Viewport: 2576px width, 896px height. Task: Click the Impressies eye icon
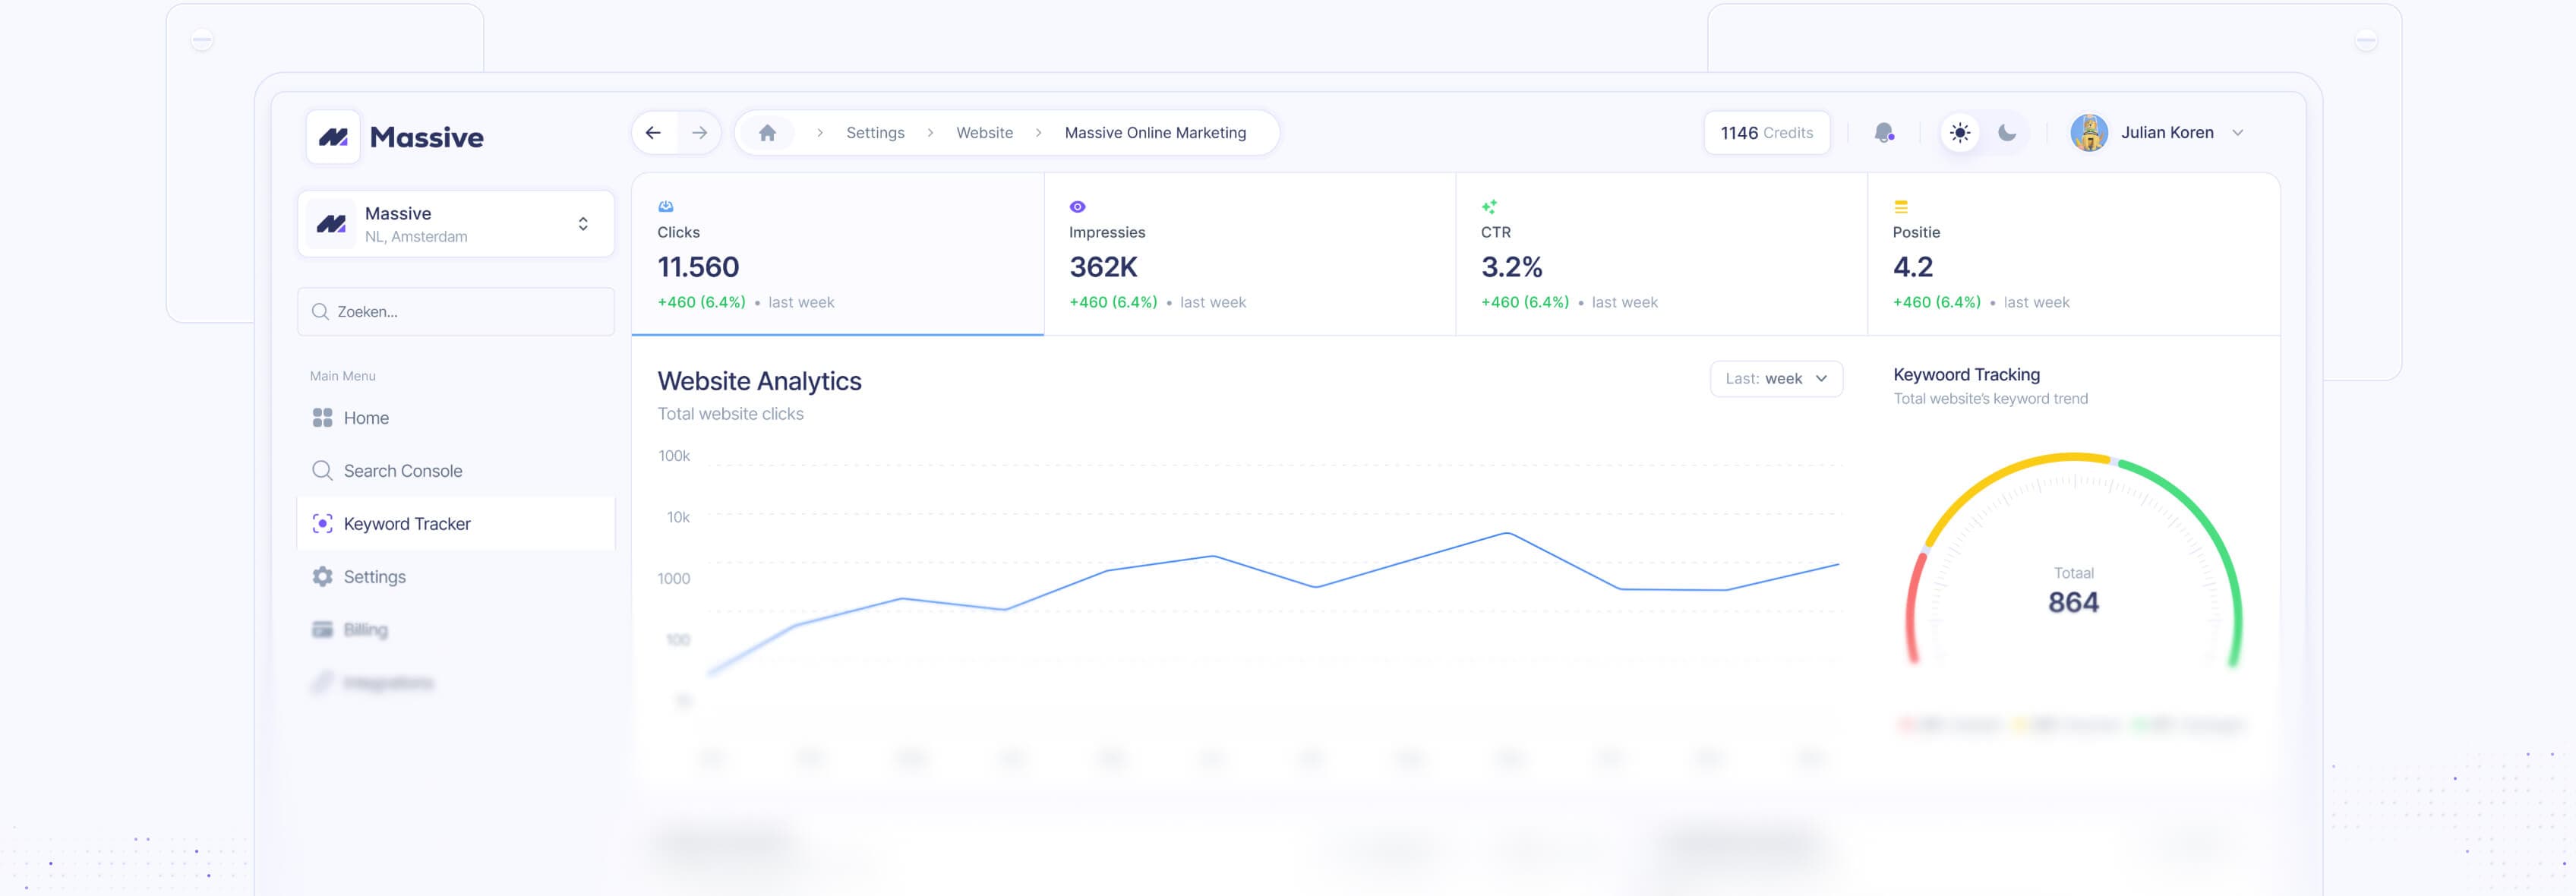coord(1077,207)
